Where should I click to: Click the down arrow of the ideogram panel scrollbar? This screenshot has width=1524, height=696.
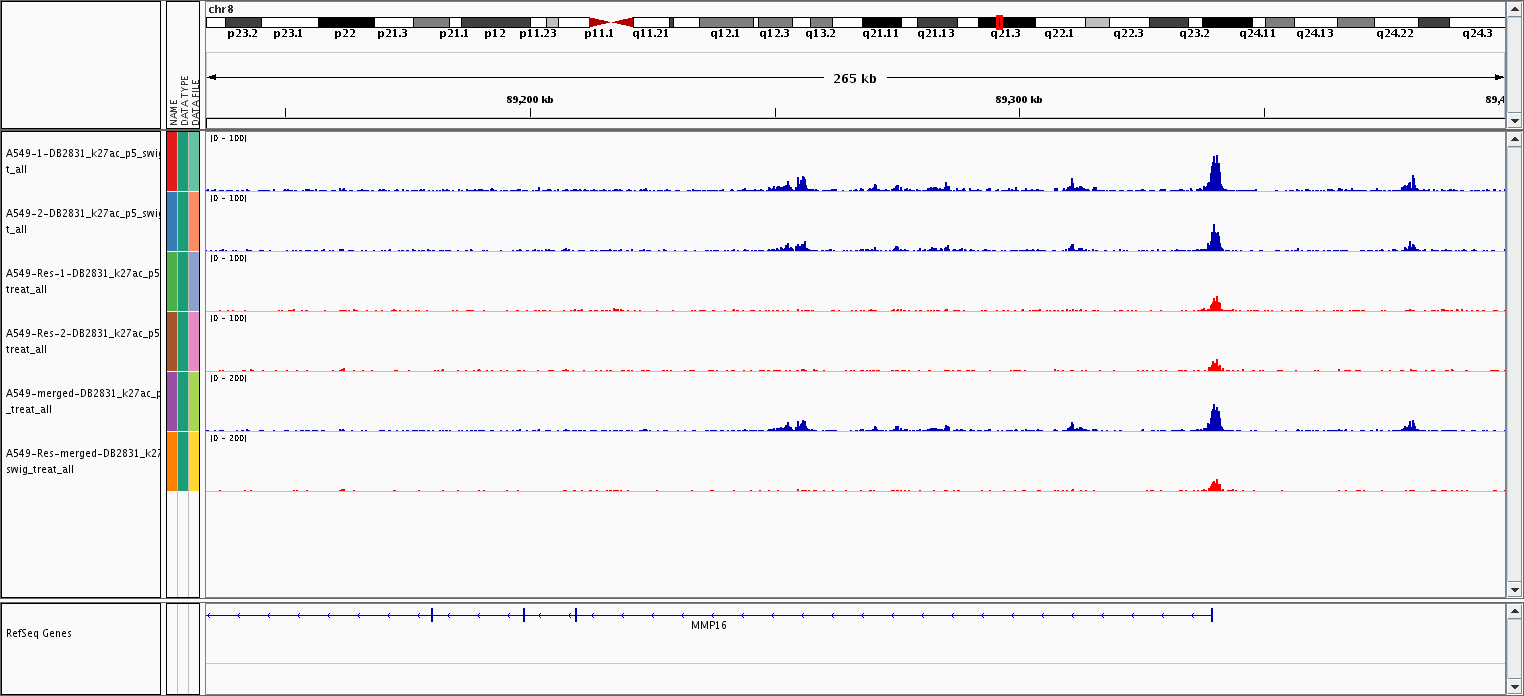1514,120
